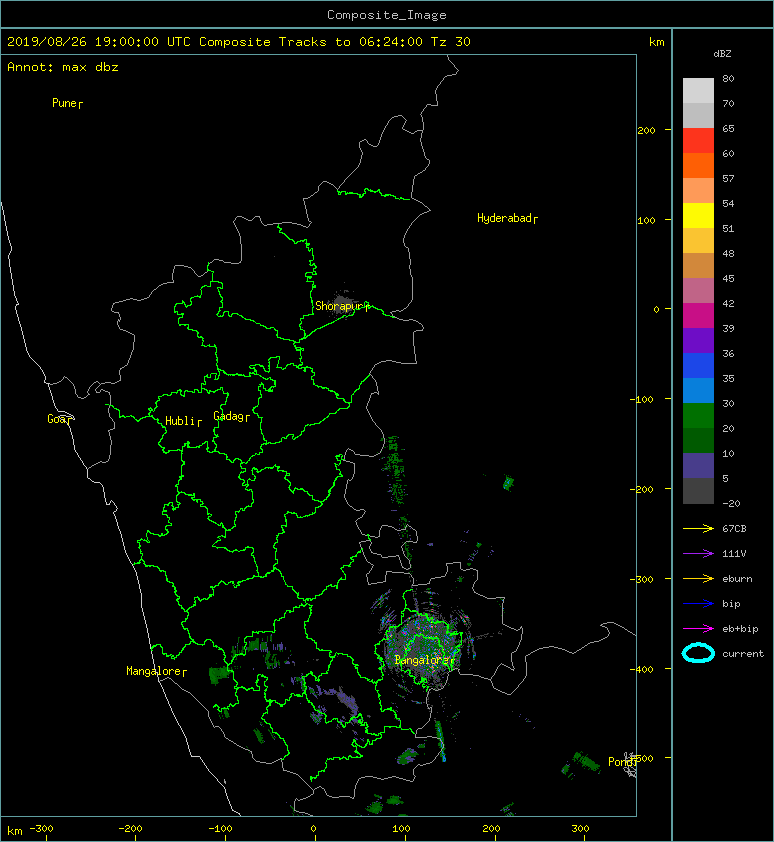Image resolution: width=774 pixels, height=842 pixels.
Task: Select the Pondi city label
Action: (622, 762)
